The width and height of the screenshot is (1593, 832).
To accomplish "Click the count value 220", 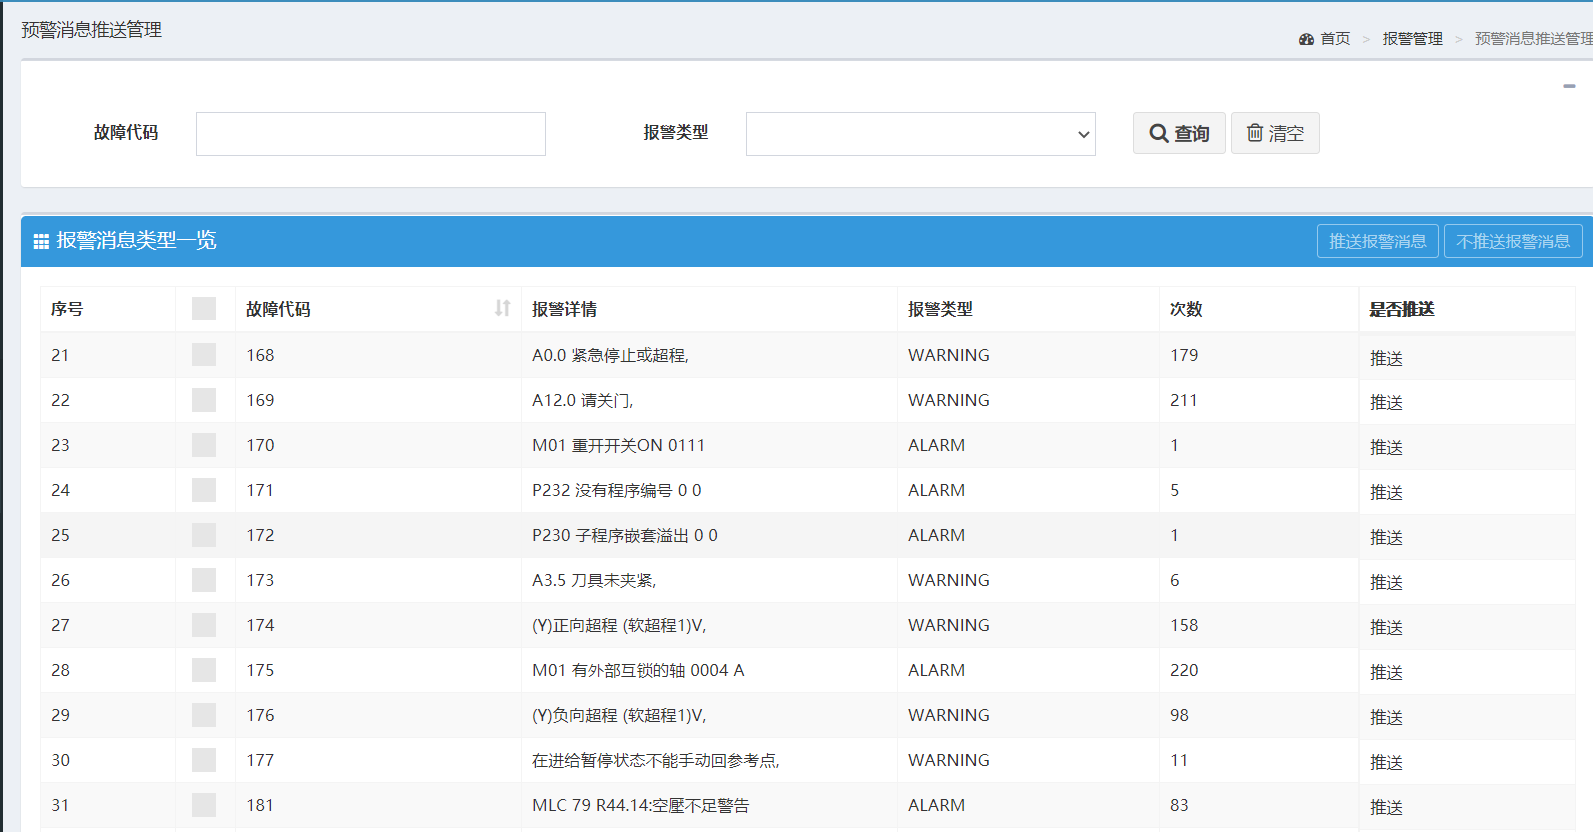I will click(1184, 670).
